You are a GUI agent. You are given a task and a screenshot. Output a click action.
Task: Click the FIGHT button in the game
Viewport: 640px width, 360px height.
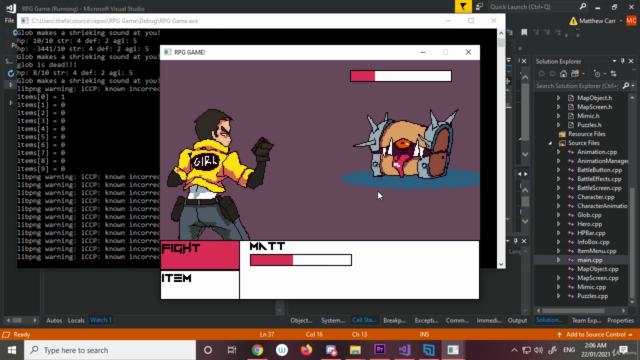(x=200, y=255)
